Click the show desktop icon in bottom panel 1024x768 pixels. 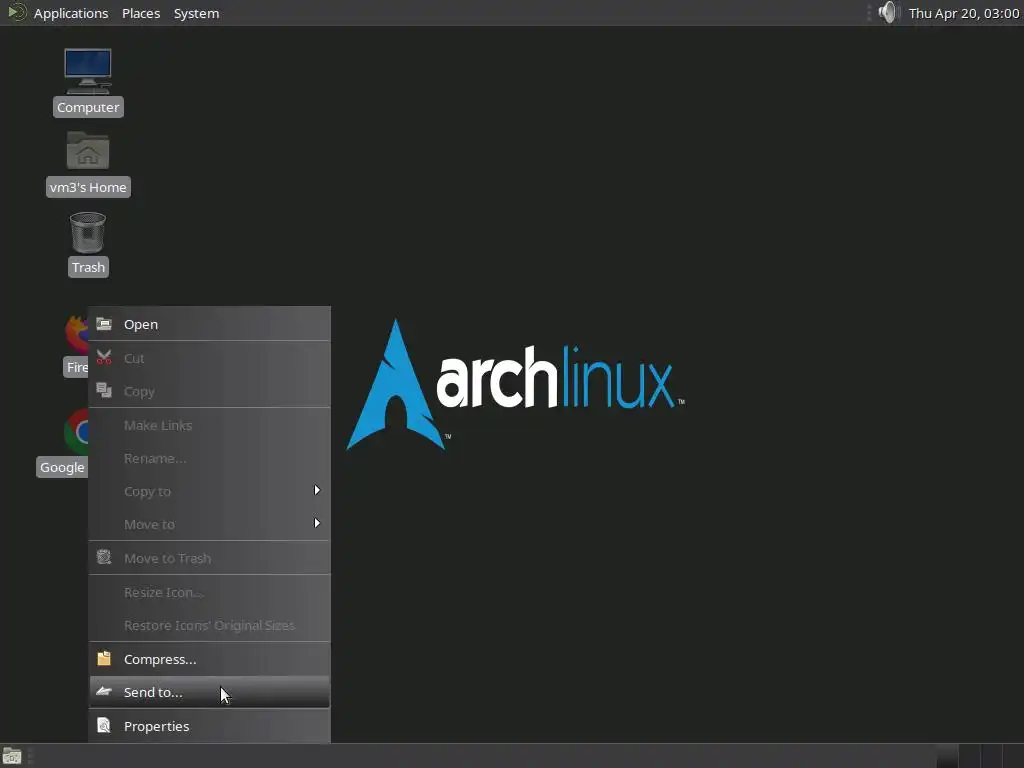12,756
